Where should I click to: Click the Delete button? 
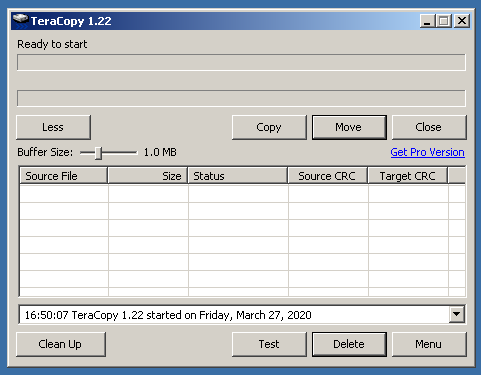349,344
